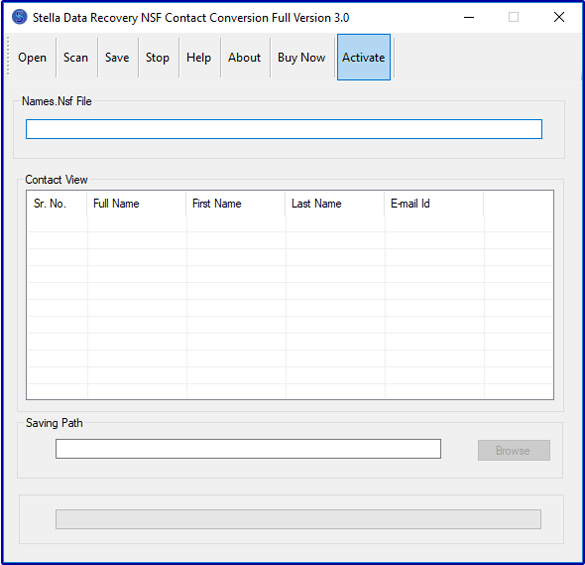This screenshot has width=585, height=565.
Task: Click the Last Name column header
Action: [x=335, y=203]
